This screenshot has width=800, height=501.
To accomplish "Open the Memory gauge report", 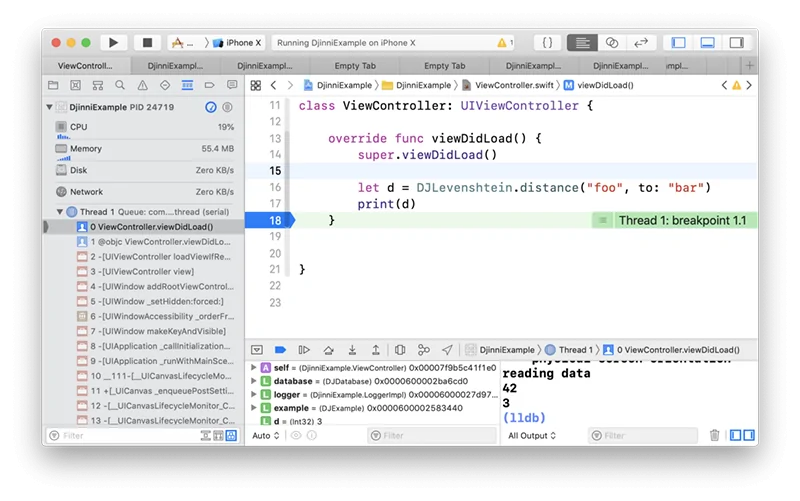I will (86, 149).
